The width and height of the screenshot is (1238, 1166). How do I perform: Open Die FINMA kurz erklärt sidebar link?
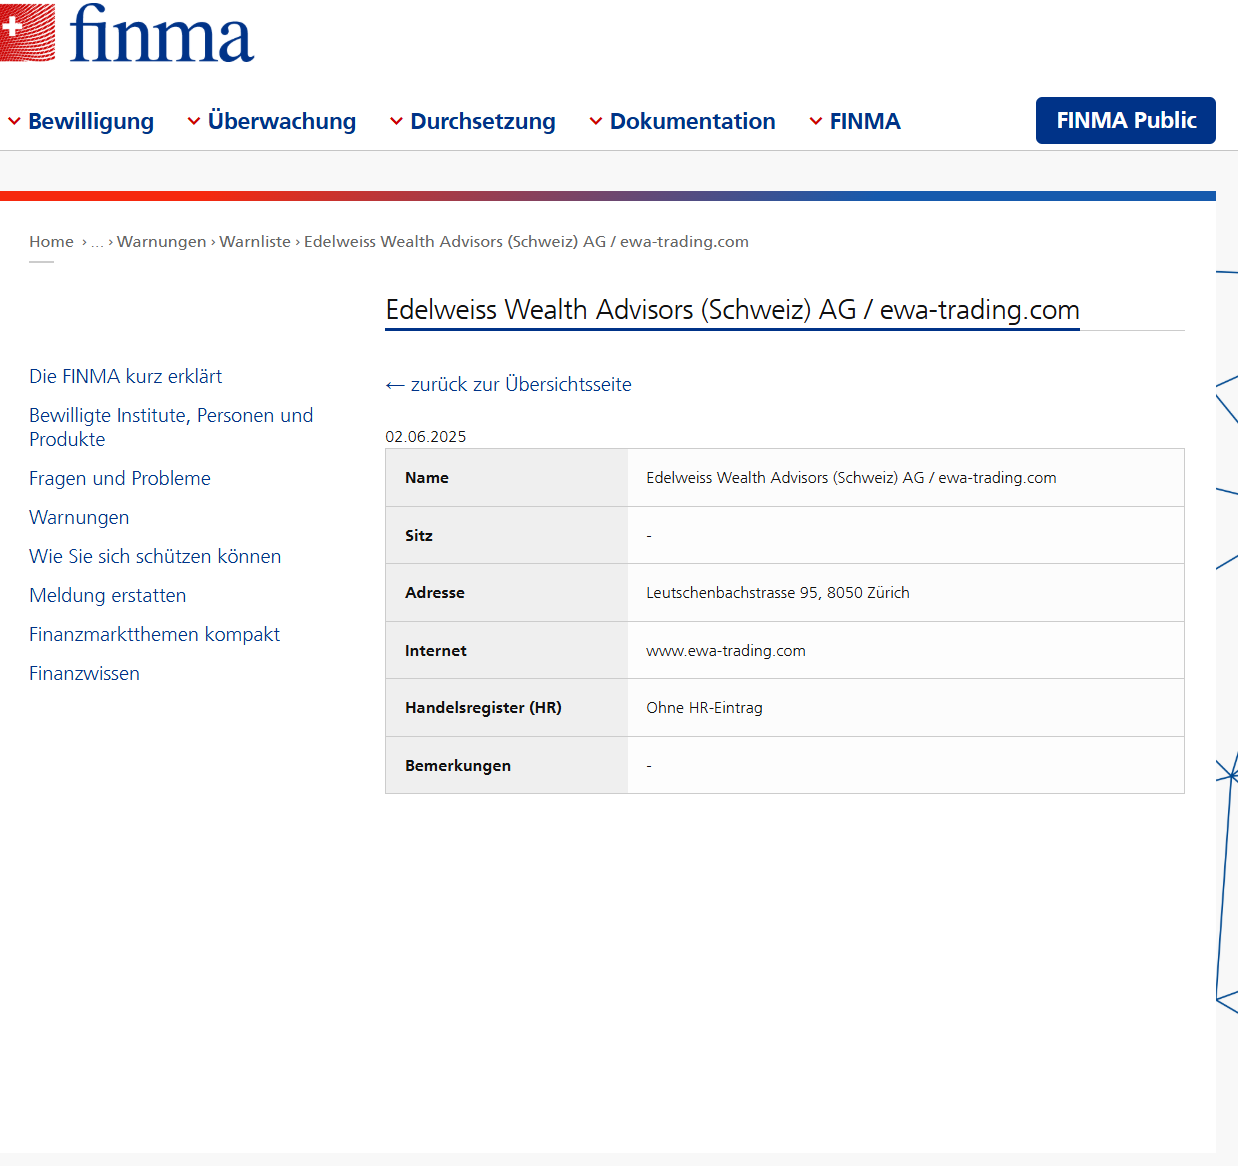pos(125,376)
